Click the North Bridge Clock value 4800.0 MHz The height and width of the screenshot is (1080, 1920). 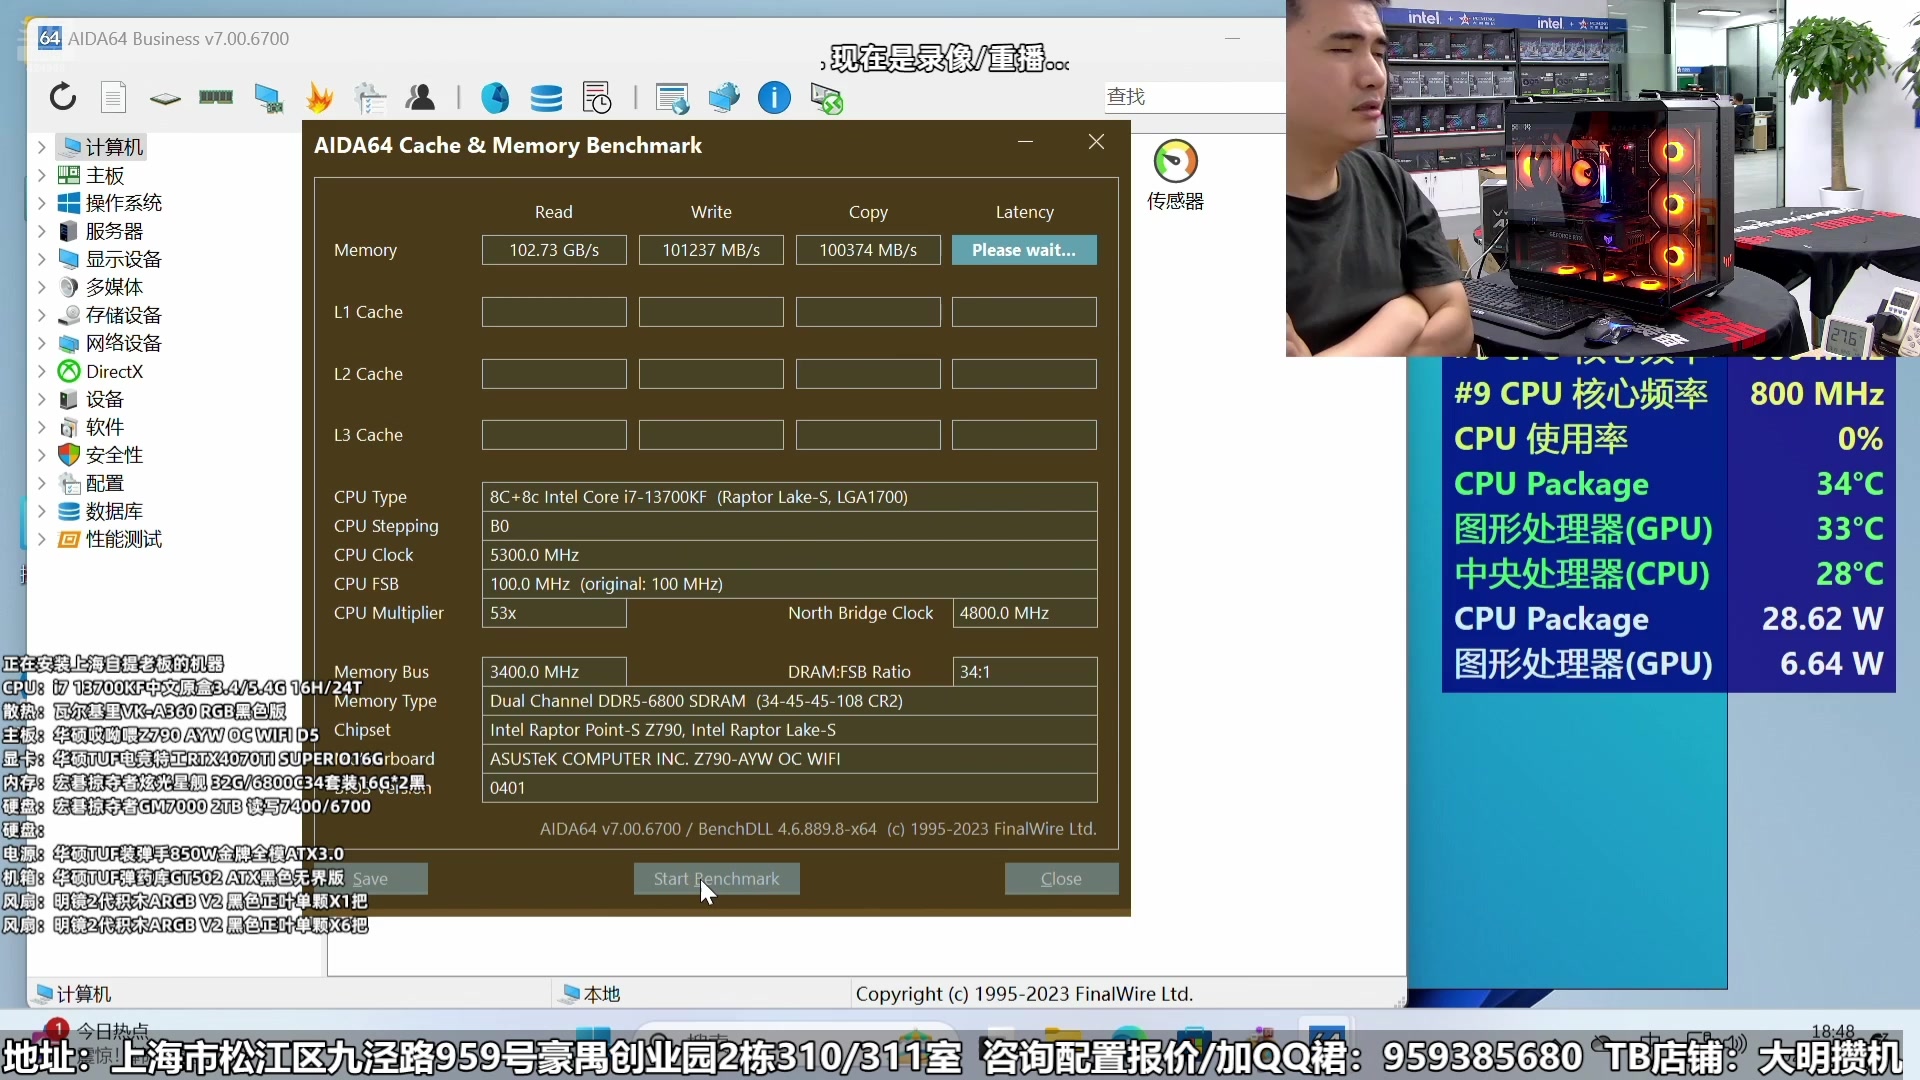coord(1024,613)
